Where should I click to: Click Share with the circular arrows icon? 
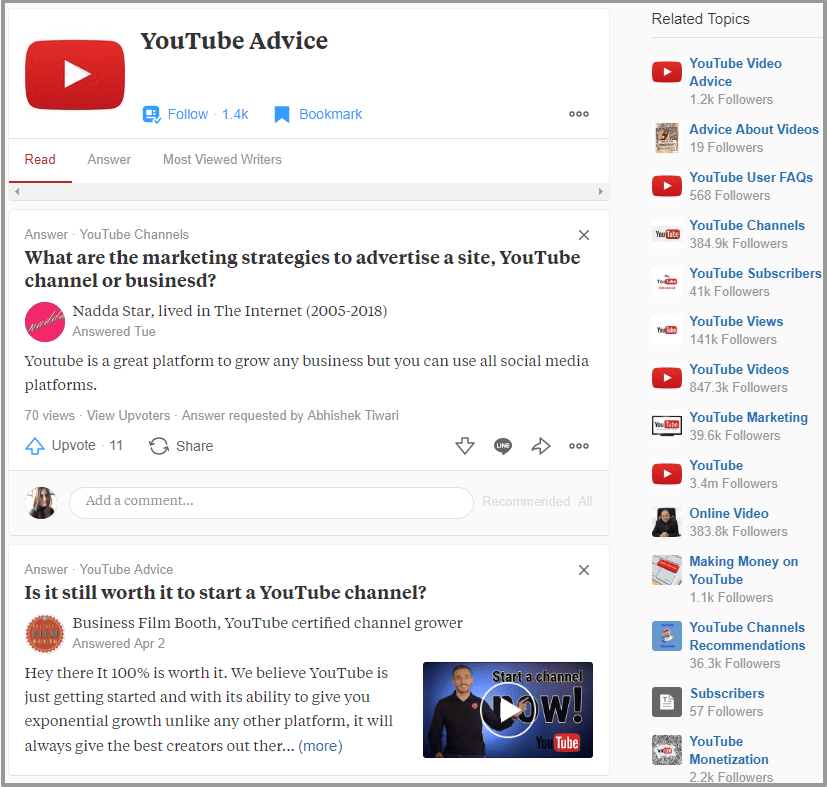point(180,446)
